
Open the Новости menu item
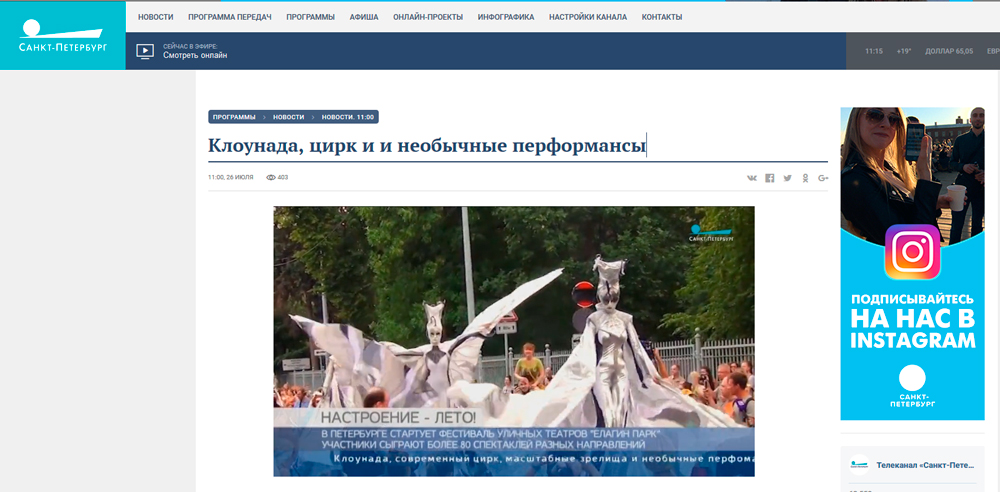[x=155, y=17]
